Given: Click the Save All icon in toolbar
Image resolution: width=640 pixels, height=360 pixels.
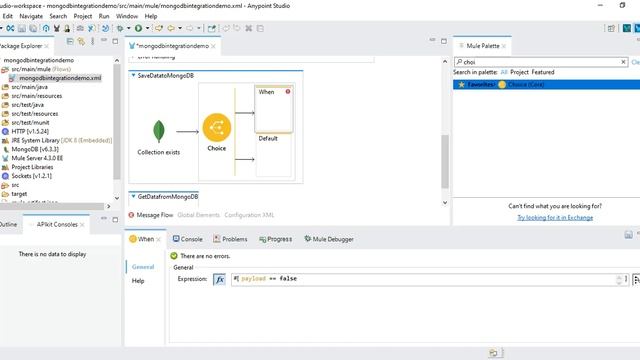Looking at the screenshot, I should click(33, 28).
